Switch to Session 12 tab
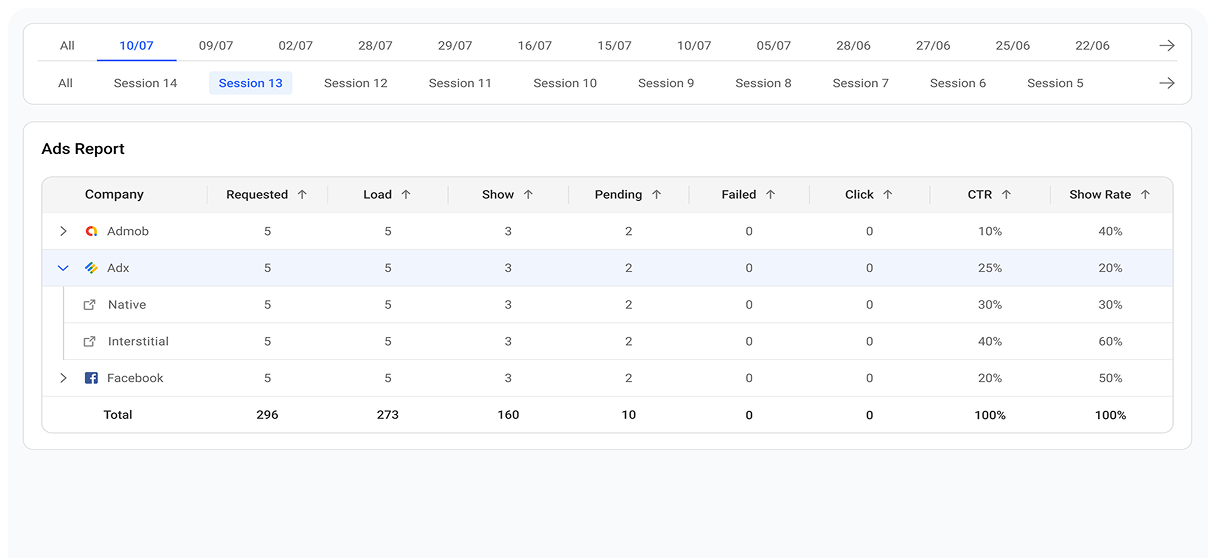Screen dimensions: 1216x558 (355, 83)
